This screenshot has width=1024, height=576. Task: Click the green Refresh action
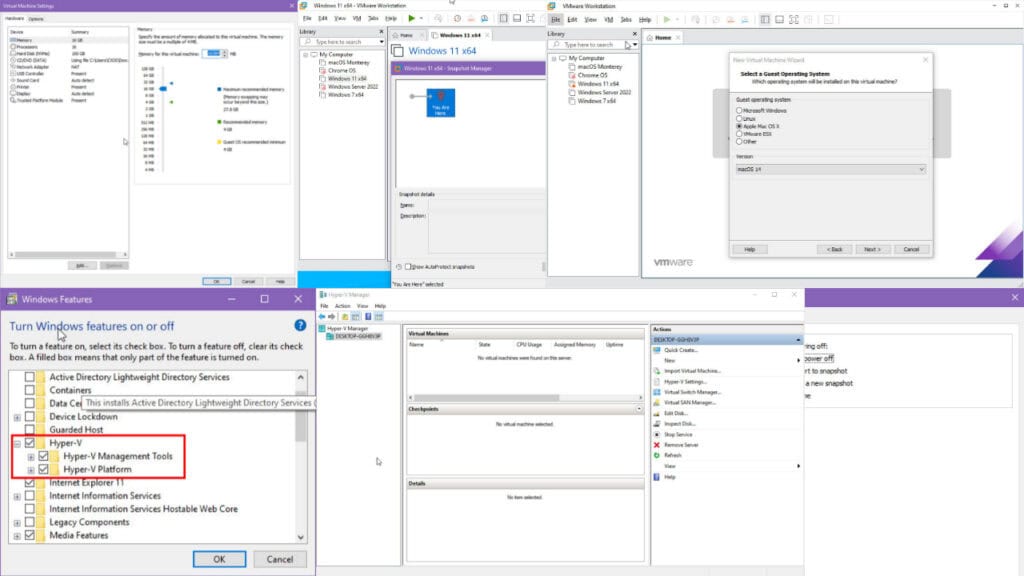coord(672,456)
